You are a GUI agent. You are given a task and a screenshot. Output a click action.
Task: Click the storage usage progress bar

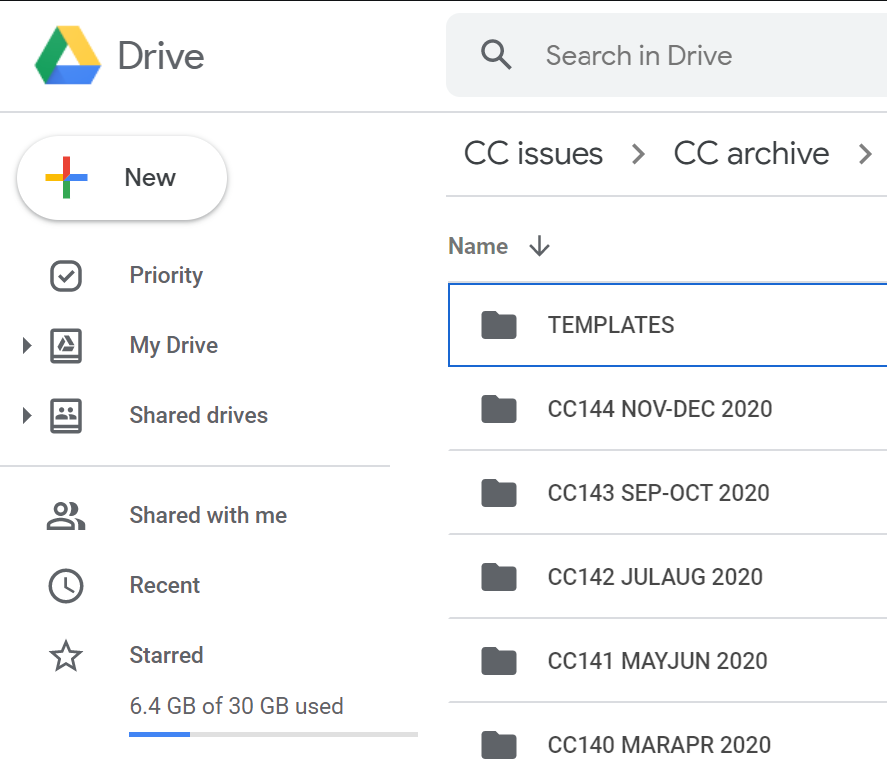[273, 734]
